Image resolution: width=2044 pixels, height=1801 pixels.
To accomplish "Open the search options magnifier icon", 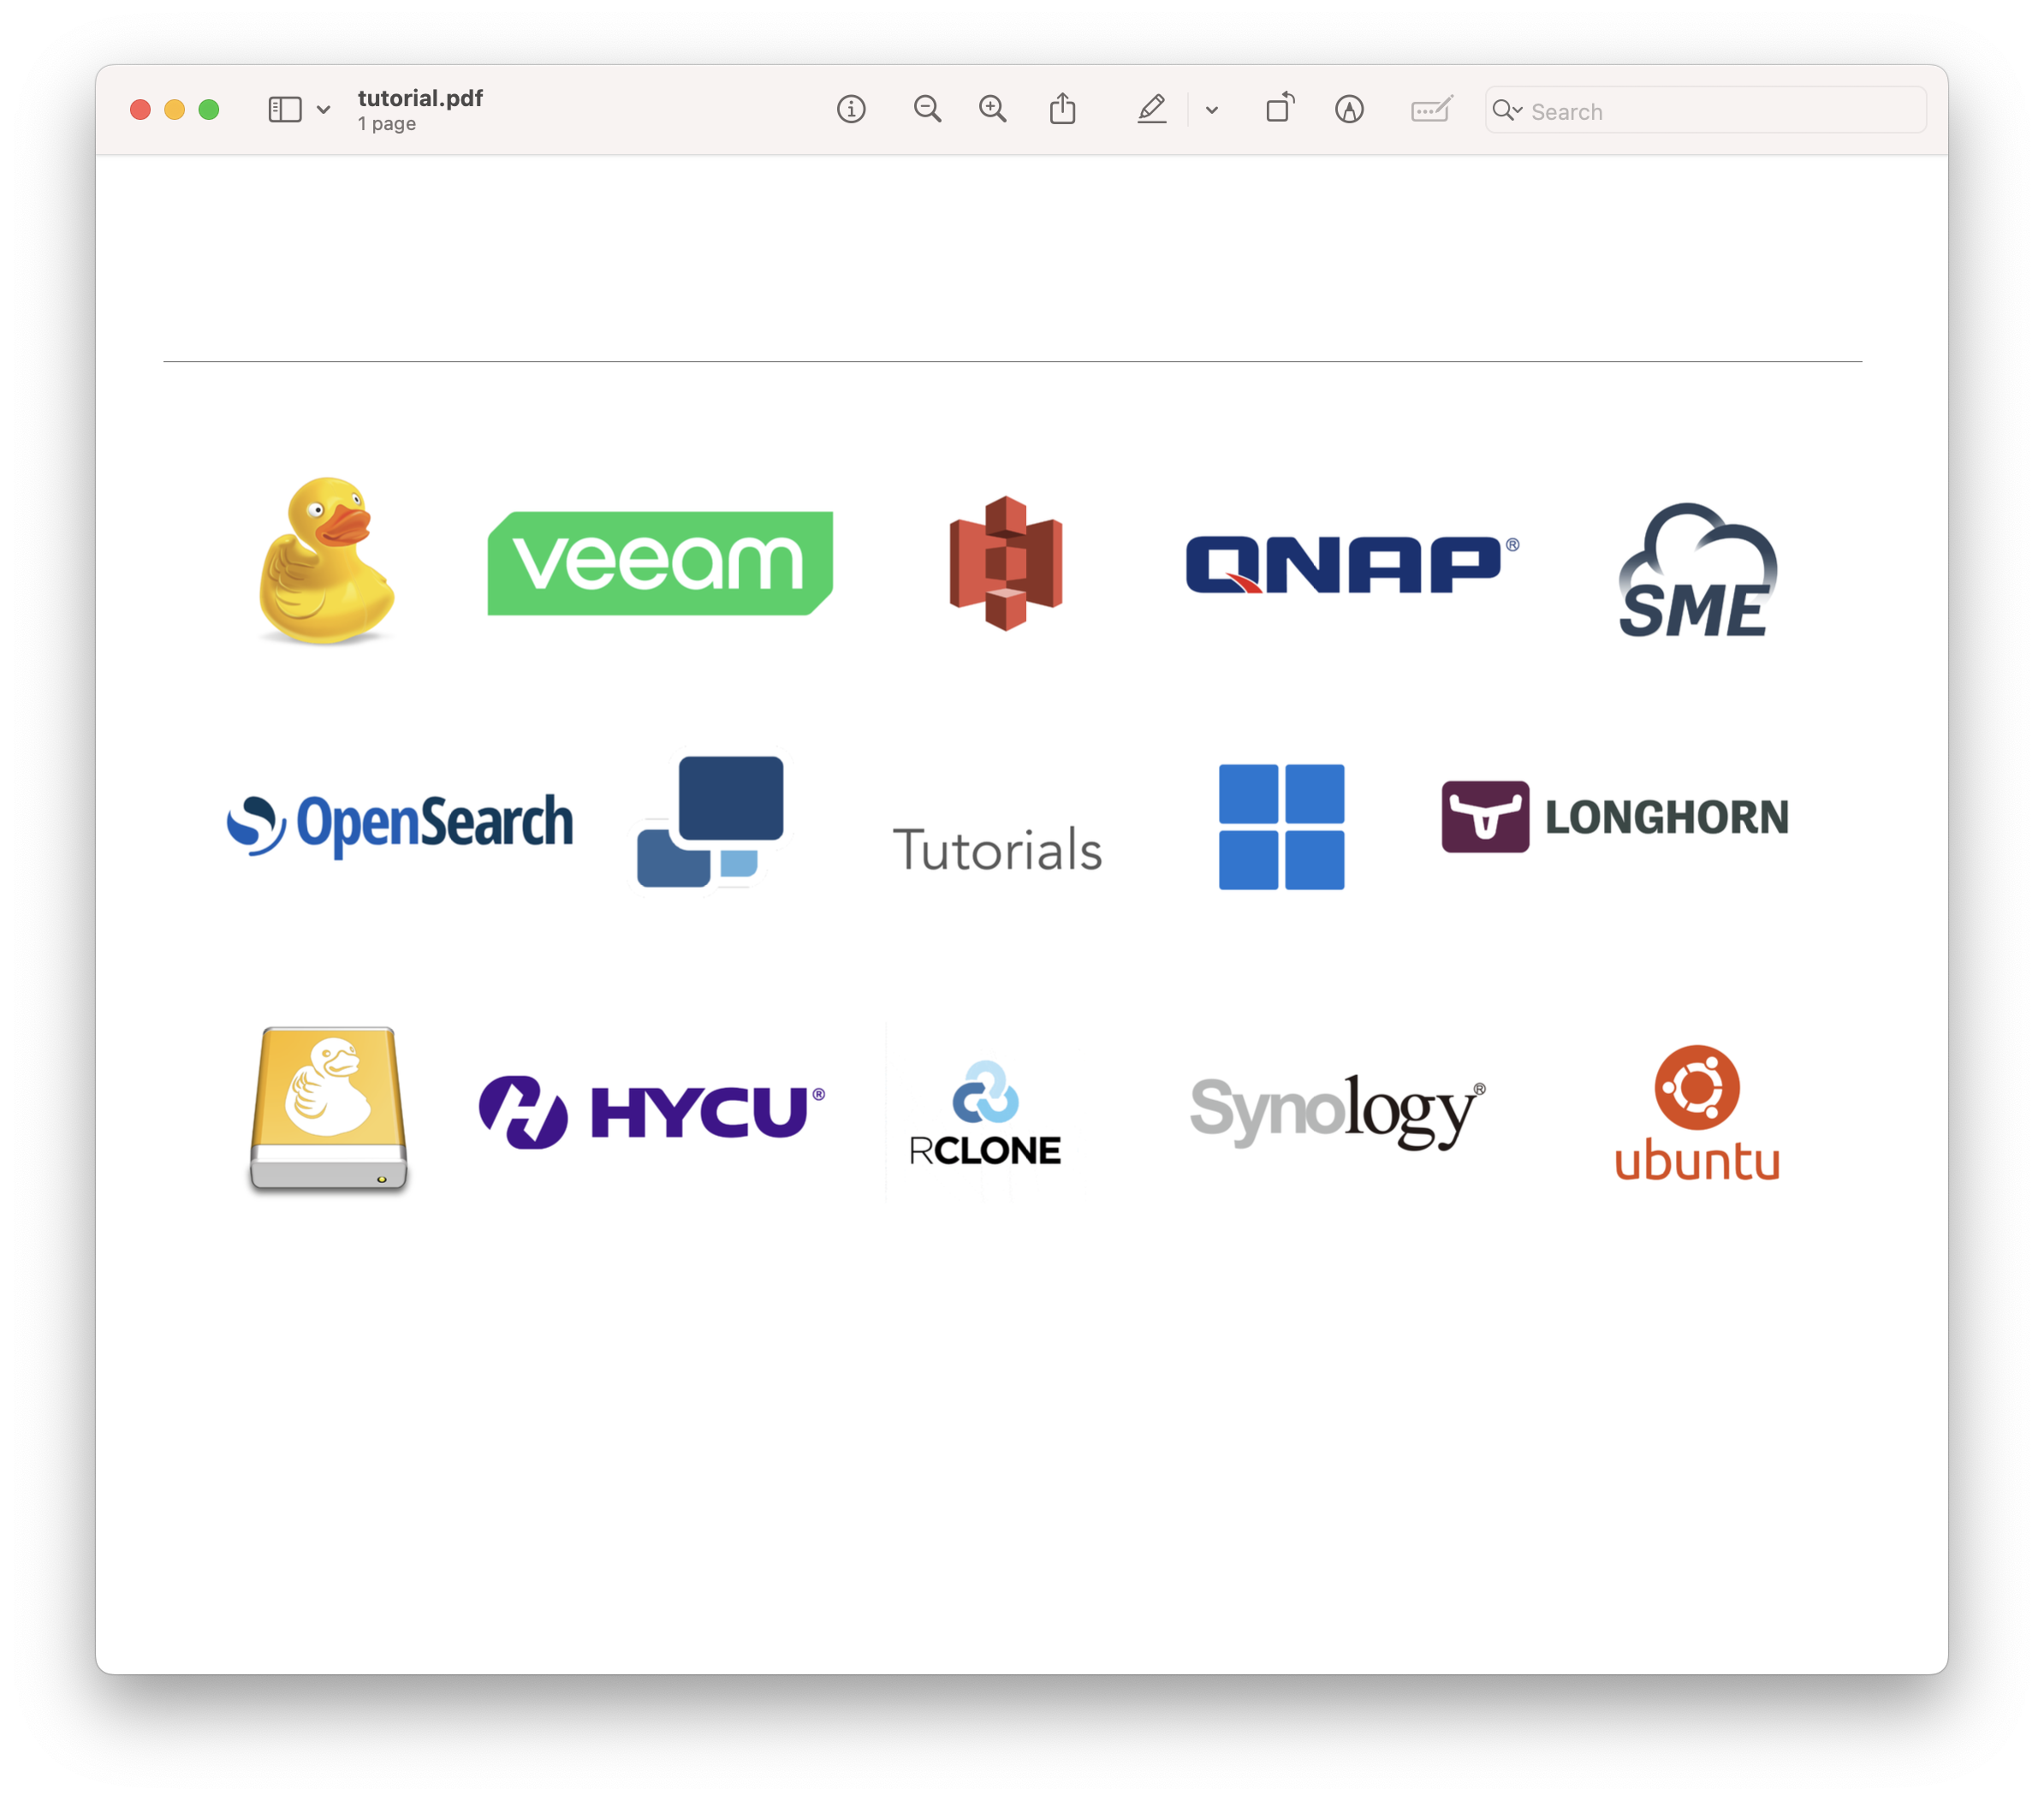I will [x=1506, y=110].
